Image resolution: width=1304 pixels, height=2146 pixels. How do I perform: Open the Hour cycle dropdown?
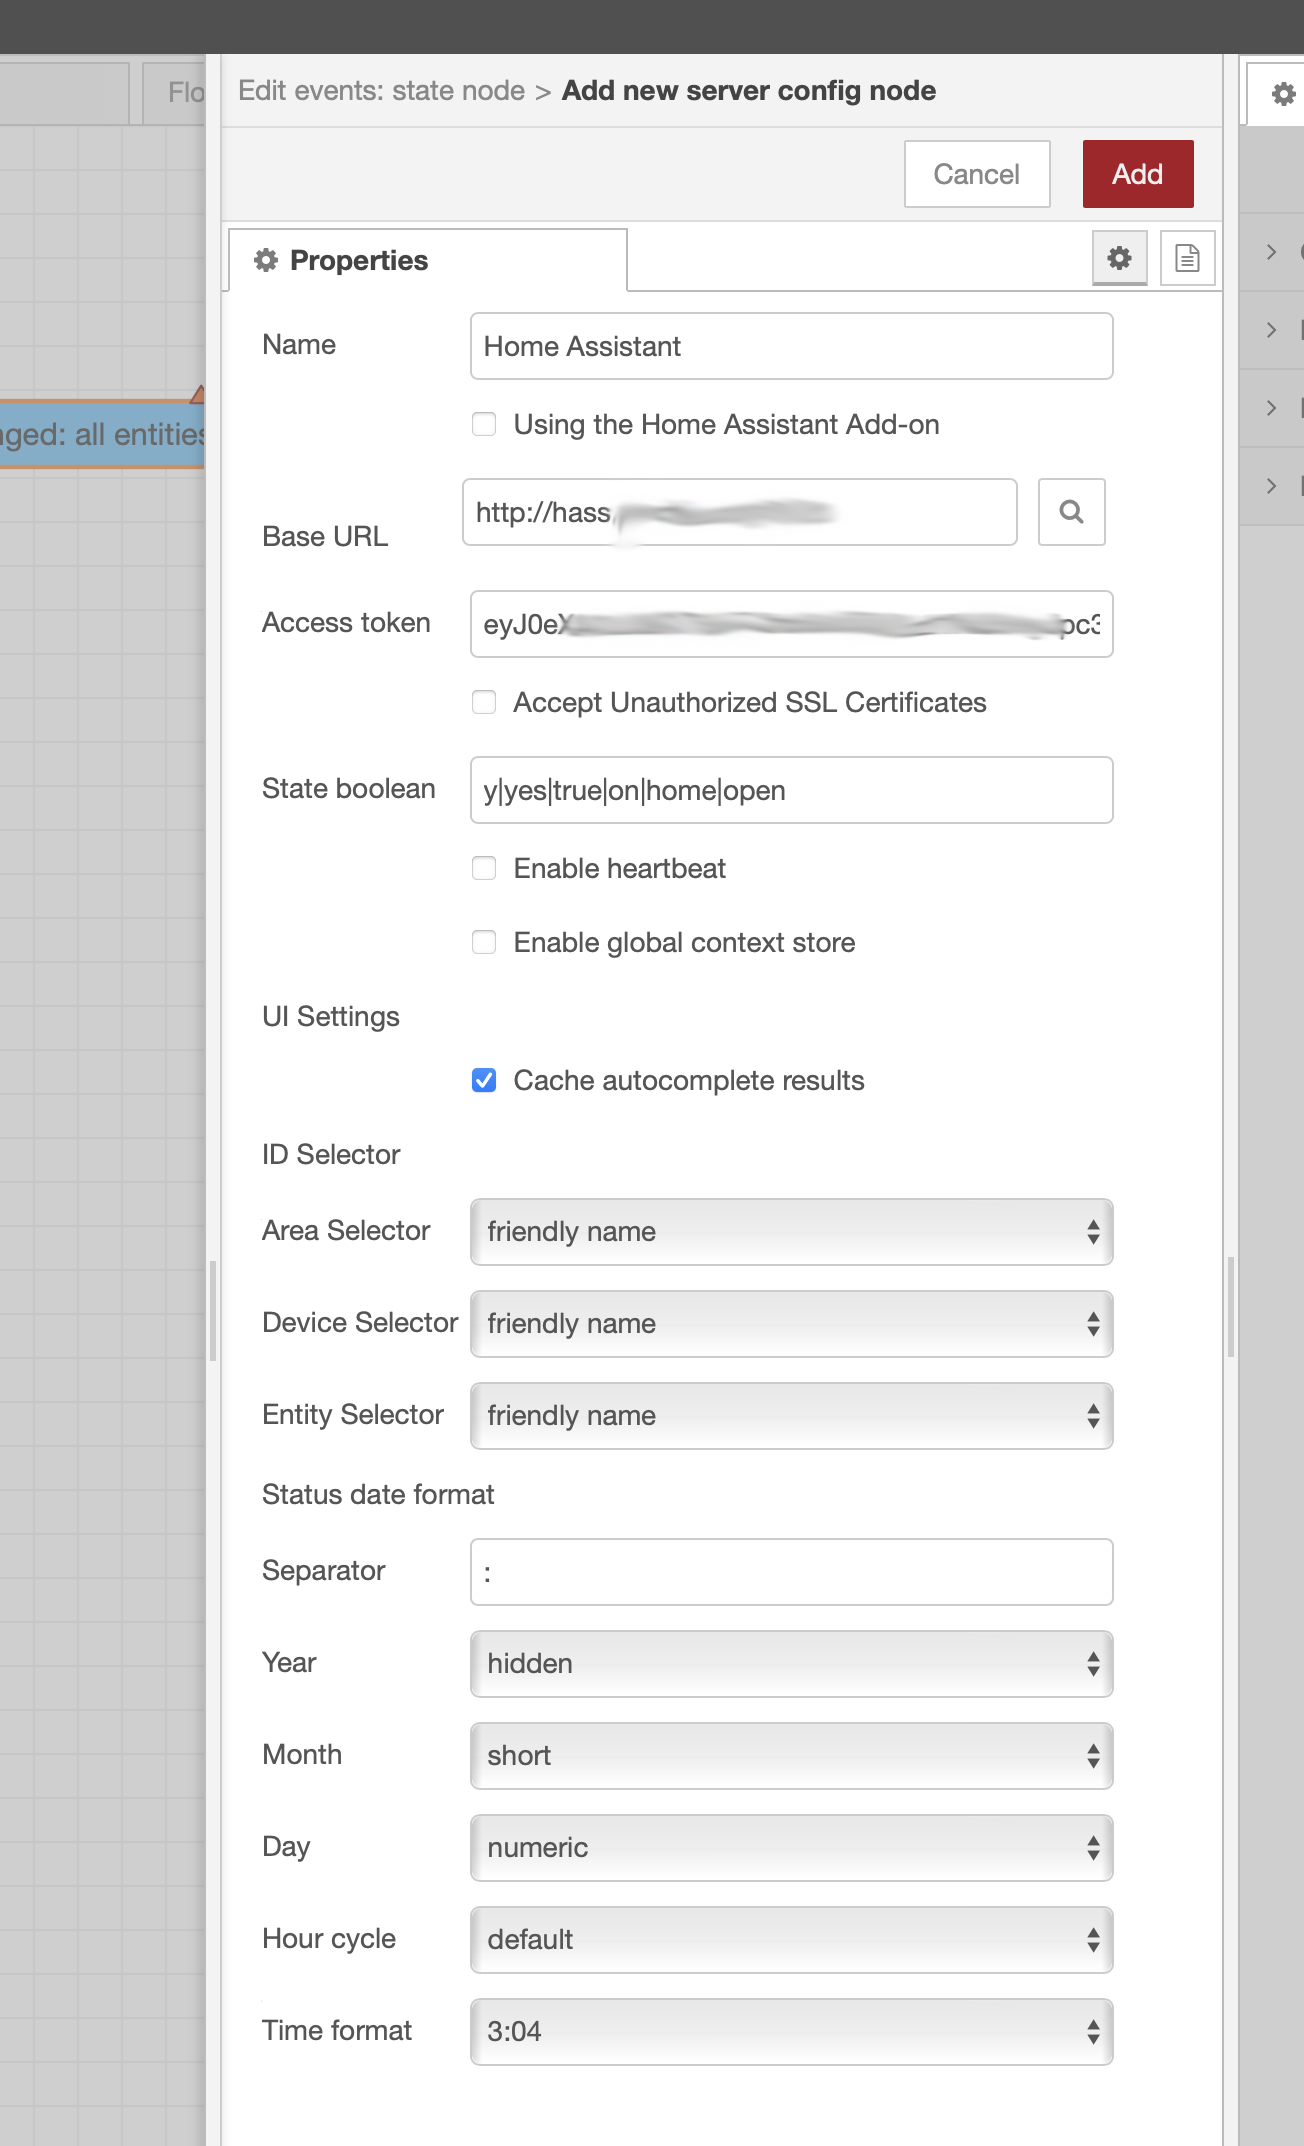791,1940
